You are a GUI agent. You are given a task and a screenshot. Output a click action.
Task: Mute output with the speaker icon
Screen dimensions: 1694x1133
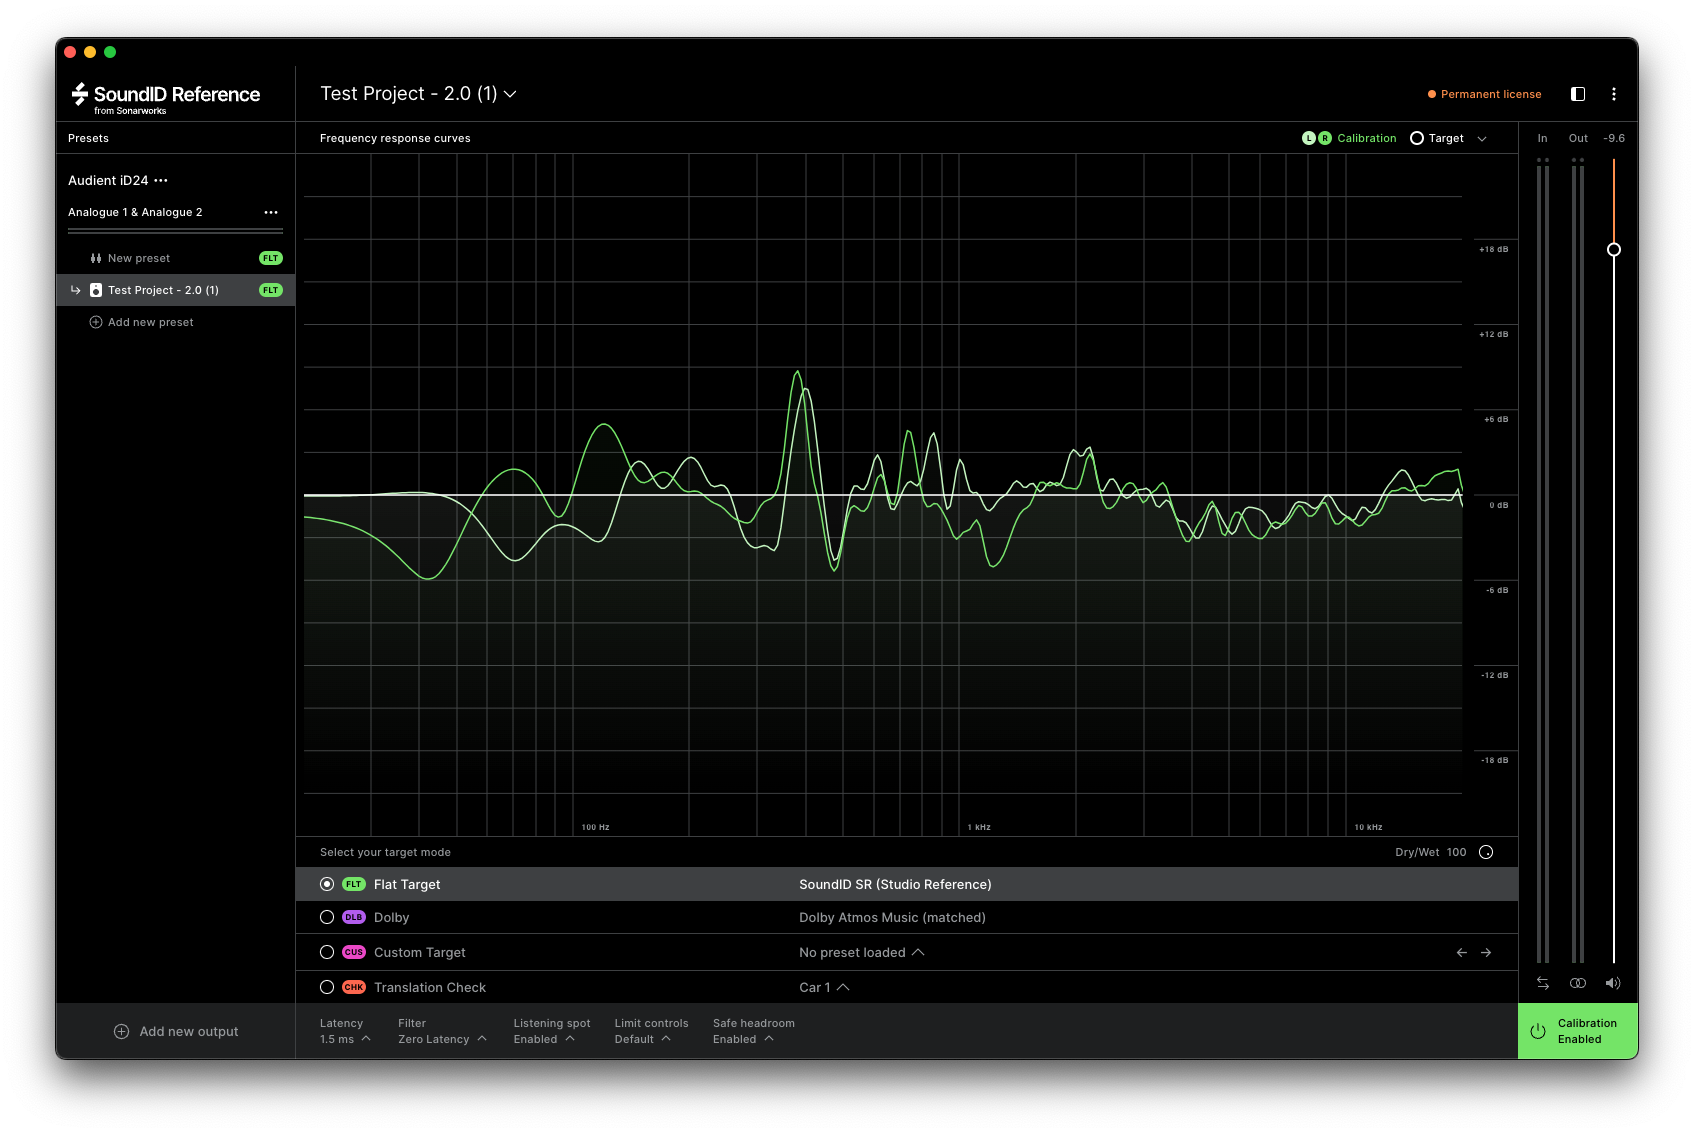tap(1612, 983)
